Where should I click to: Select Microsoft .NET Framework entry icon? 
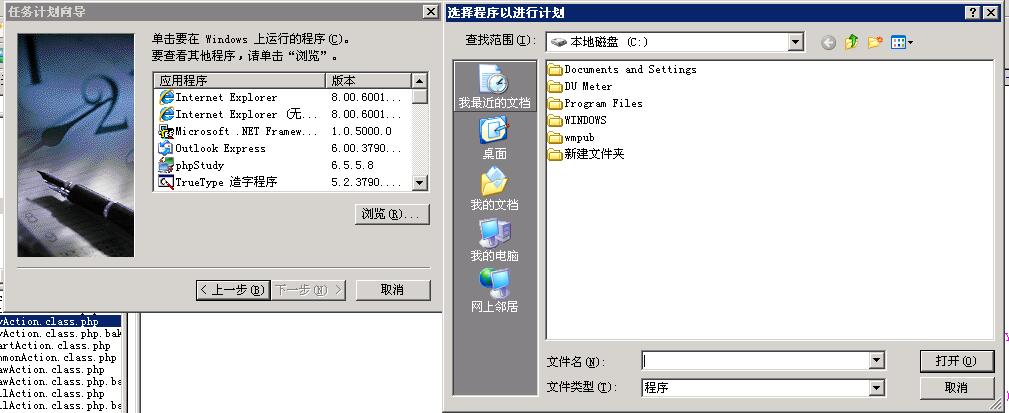(x=166, y=131)
